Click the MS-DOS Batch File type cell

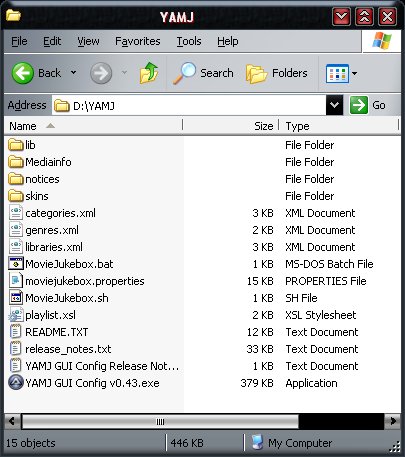pyautogui.click(x=329, y=264)
